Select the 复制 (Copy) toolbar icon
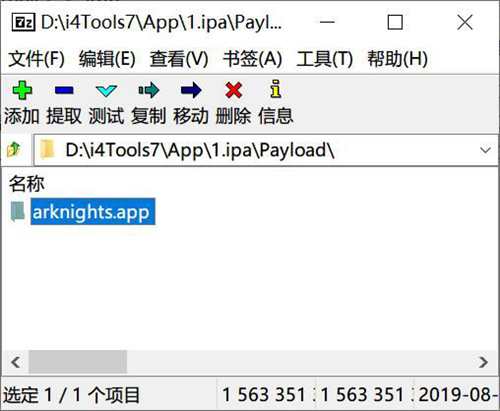Viewport: 500px width, 411px height. (x=149, y=90)
